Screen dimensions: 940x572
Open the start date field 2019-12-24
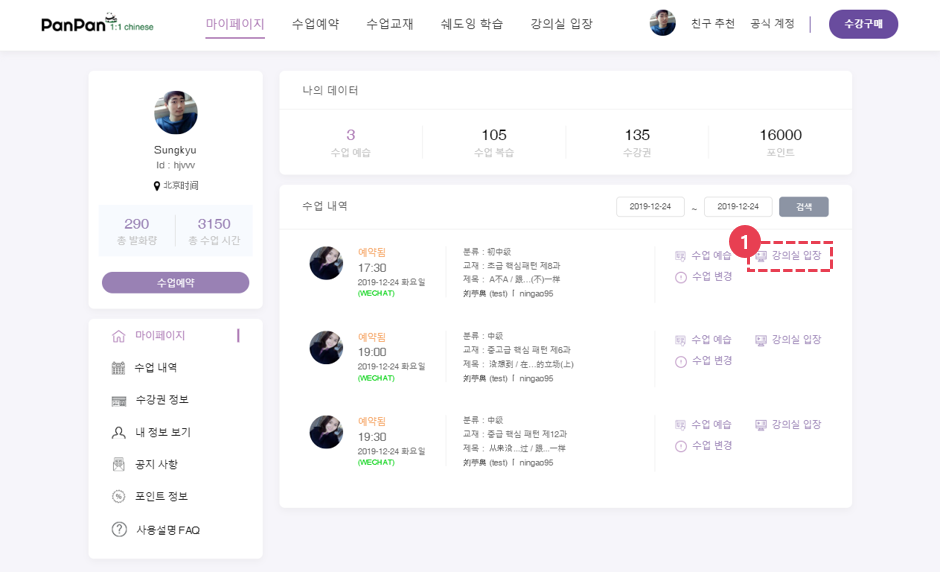click(650, 207)
